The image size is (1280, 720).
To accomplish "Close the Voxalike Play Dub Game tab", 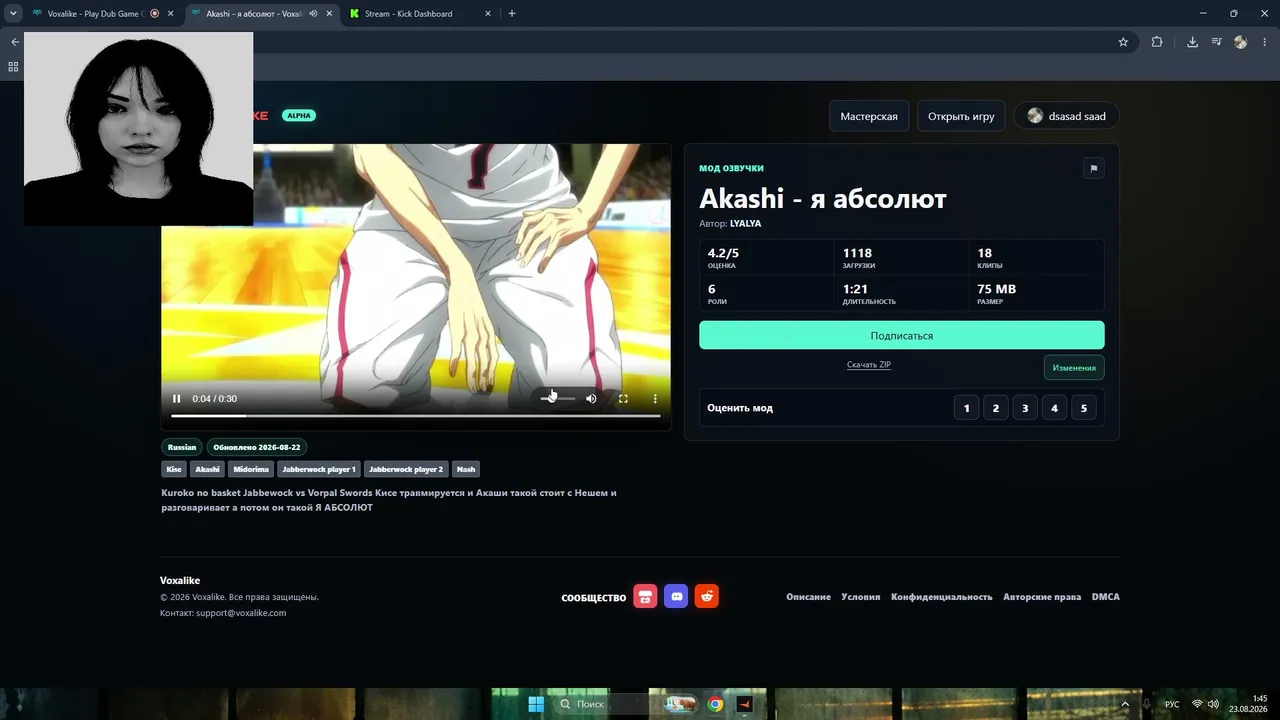I will click(171, 14).
